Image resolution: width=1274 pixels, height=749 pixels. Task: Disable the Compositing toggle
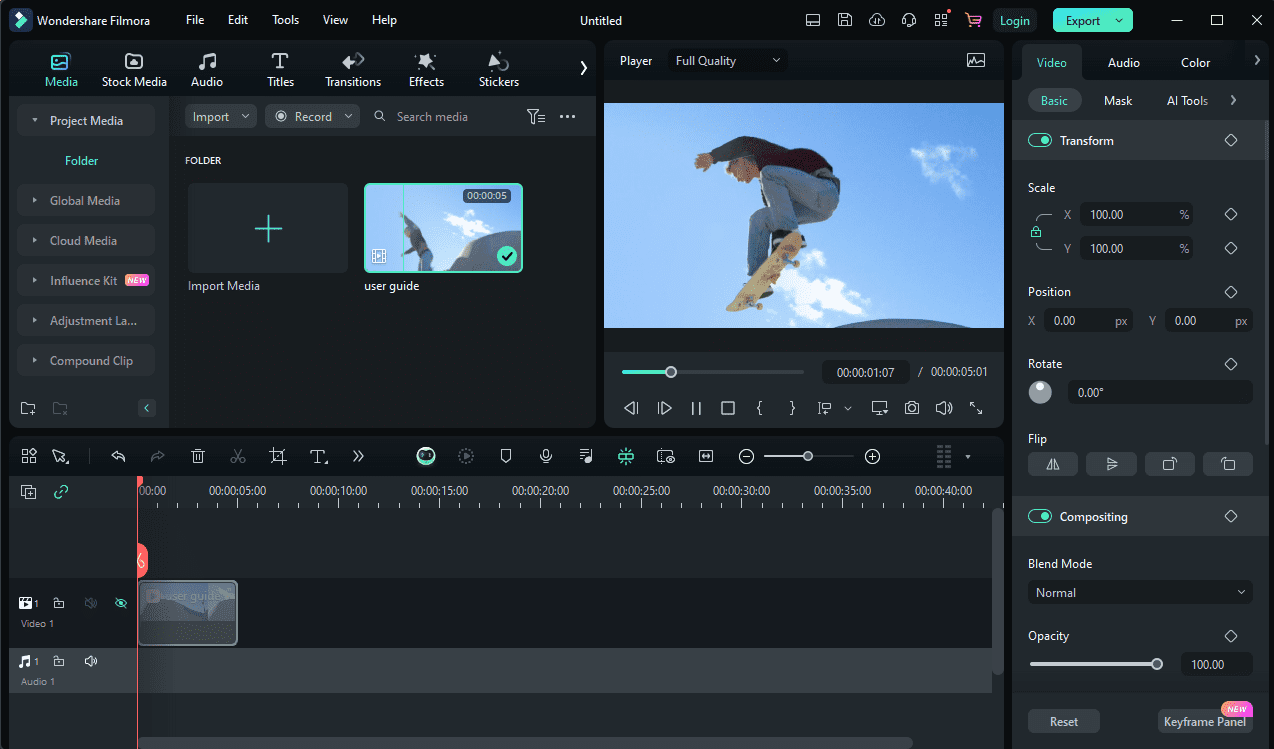pos(1039,516)
